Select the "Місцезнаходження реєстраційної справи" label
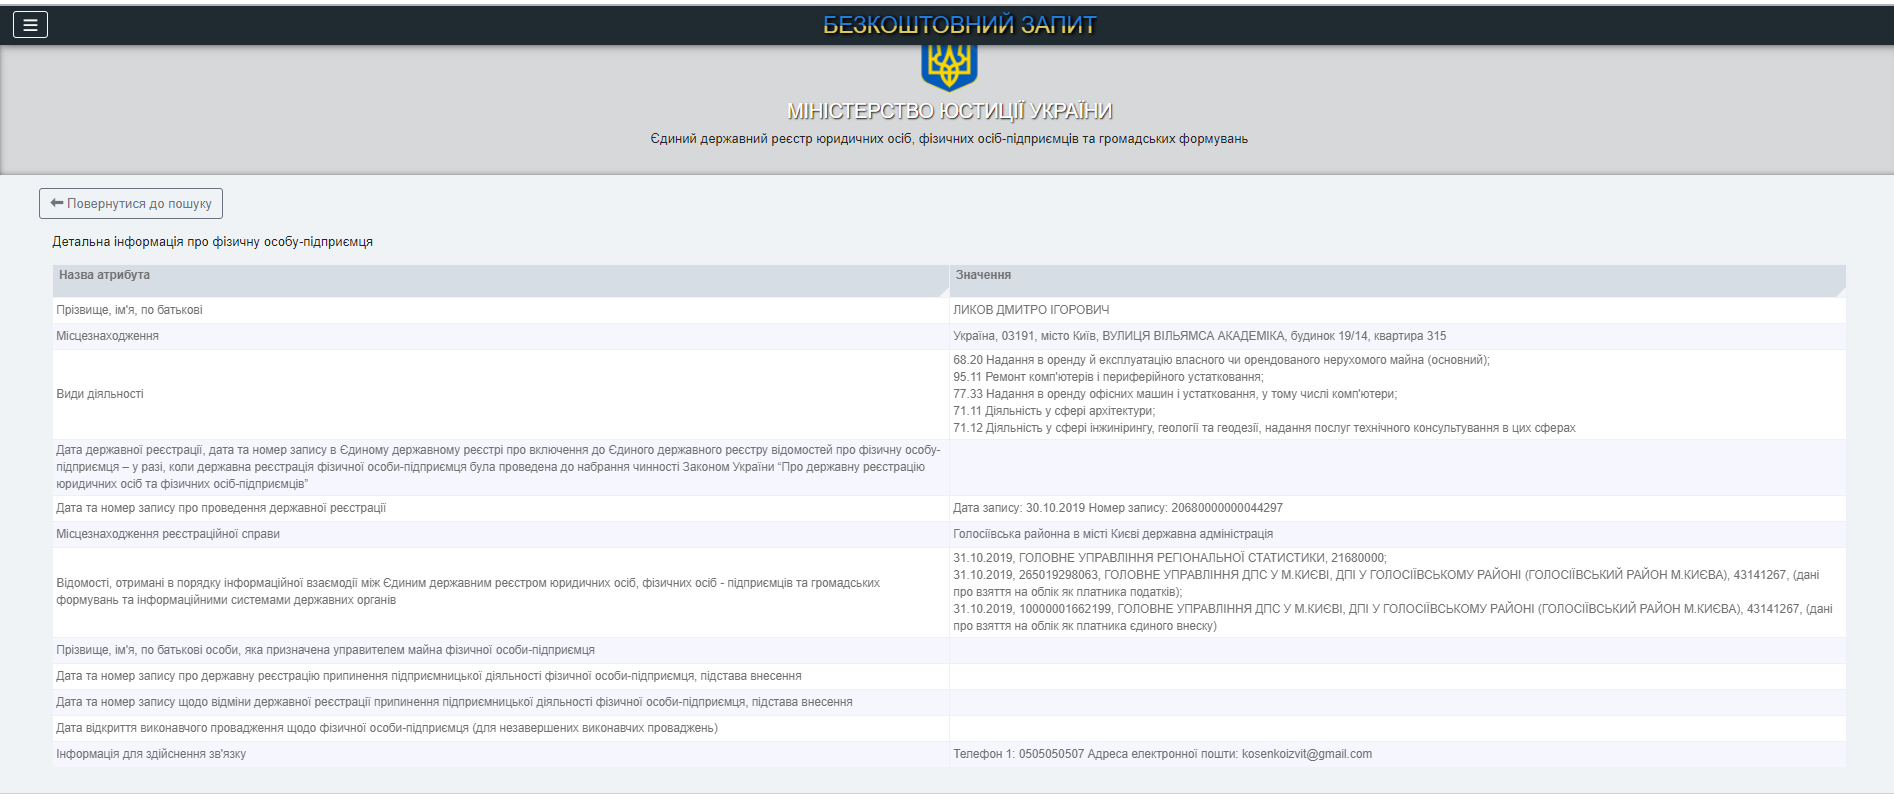This screenshot has width=1894, height=794. 168,534
